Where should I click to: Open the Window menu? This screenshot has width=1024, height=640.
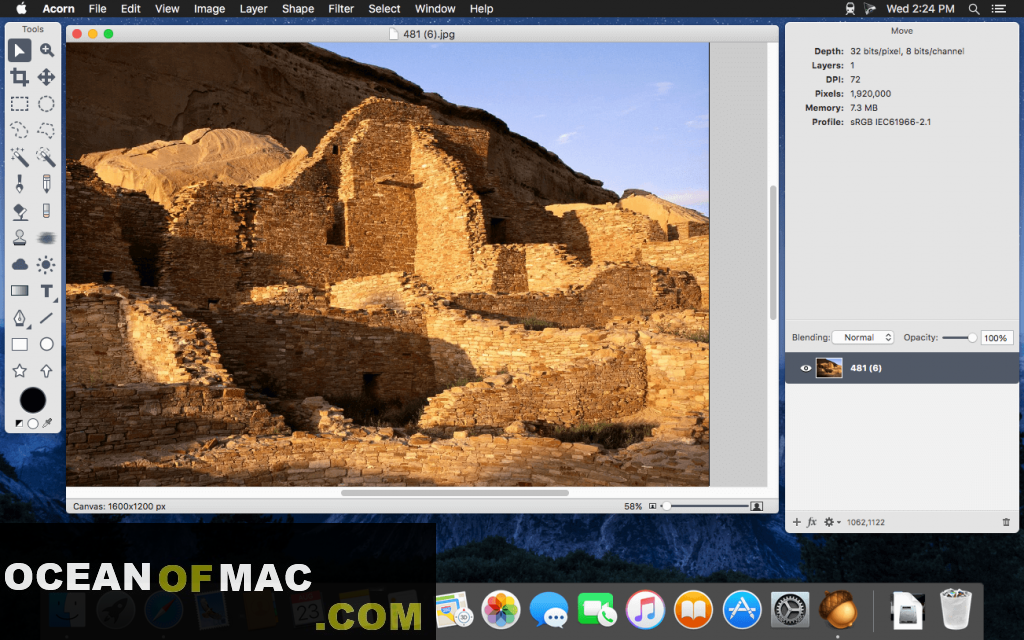coord(435,8)
